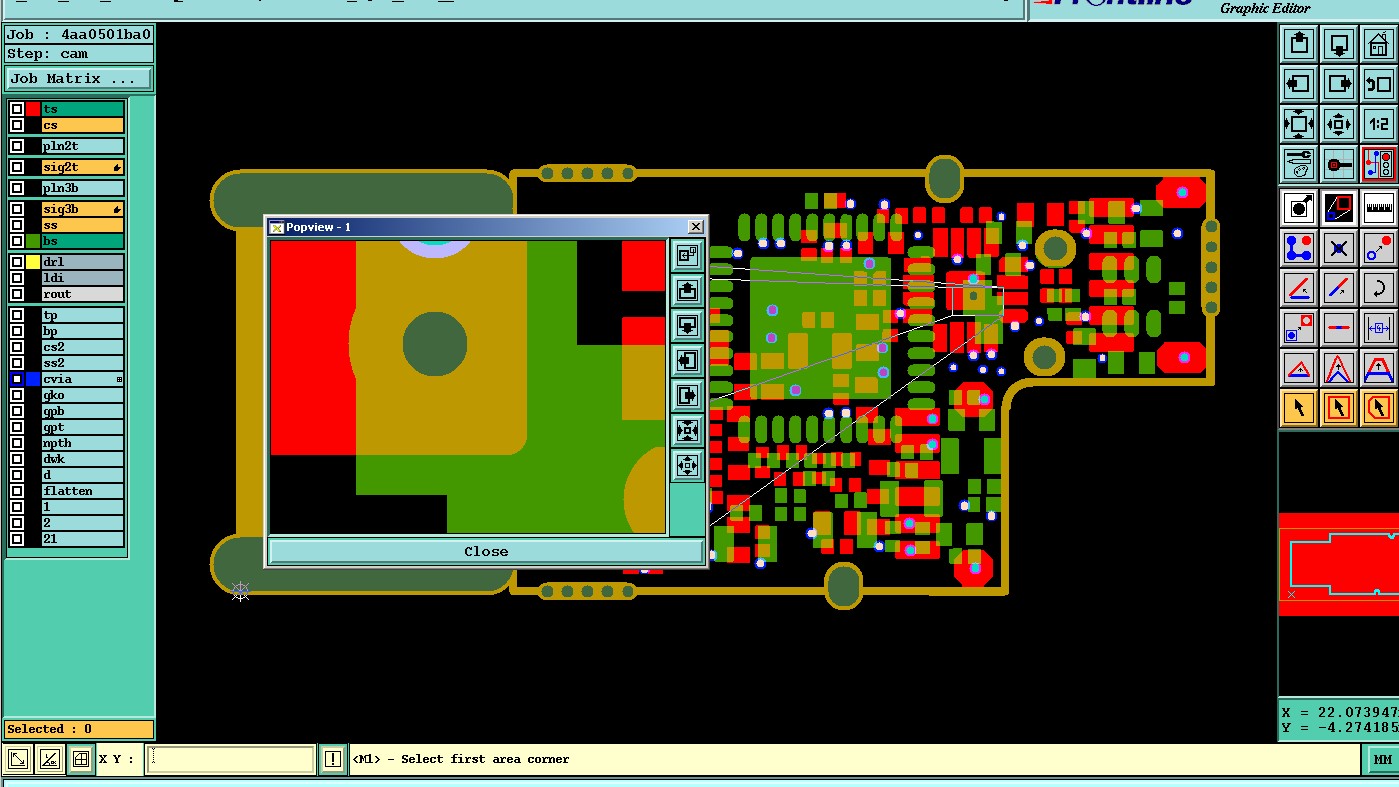Screen dimensions: 1399x787
Task: Toggle visibility checkbox for layer cvia
Action: click(x=17, y=379)
